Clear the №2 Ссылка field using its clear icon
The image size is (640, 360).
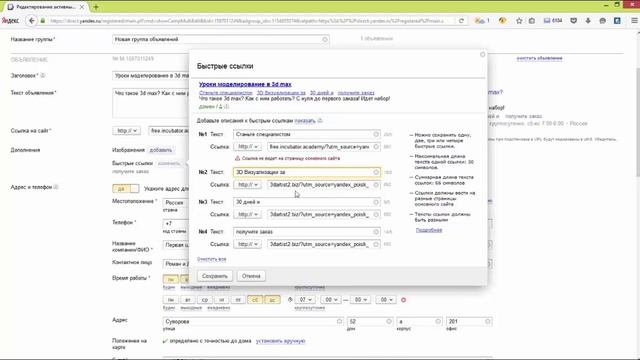[376, 185]
